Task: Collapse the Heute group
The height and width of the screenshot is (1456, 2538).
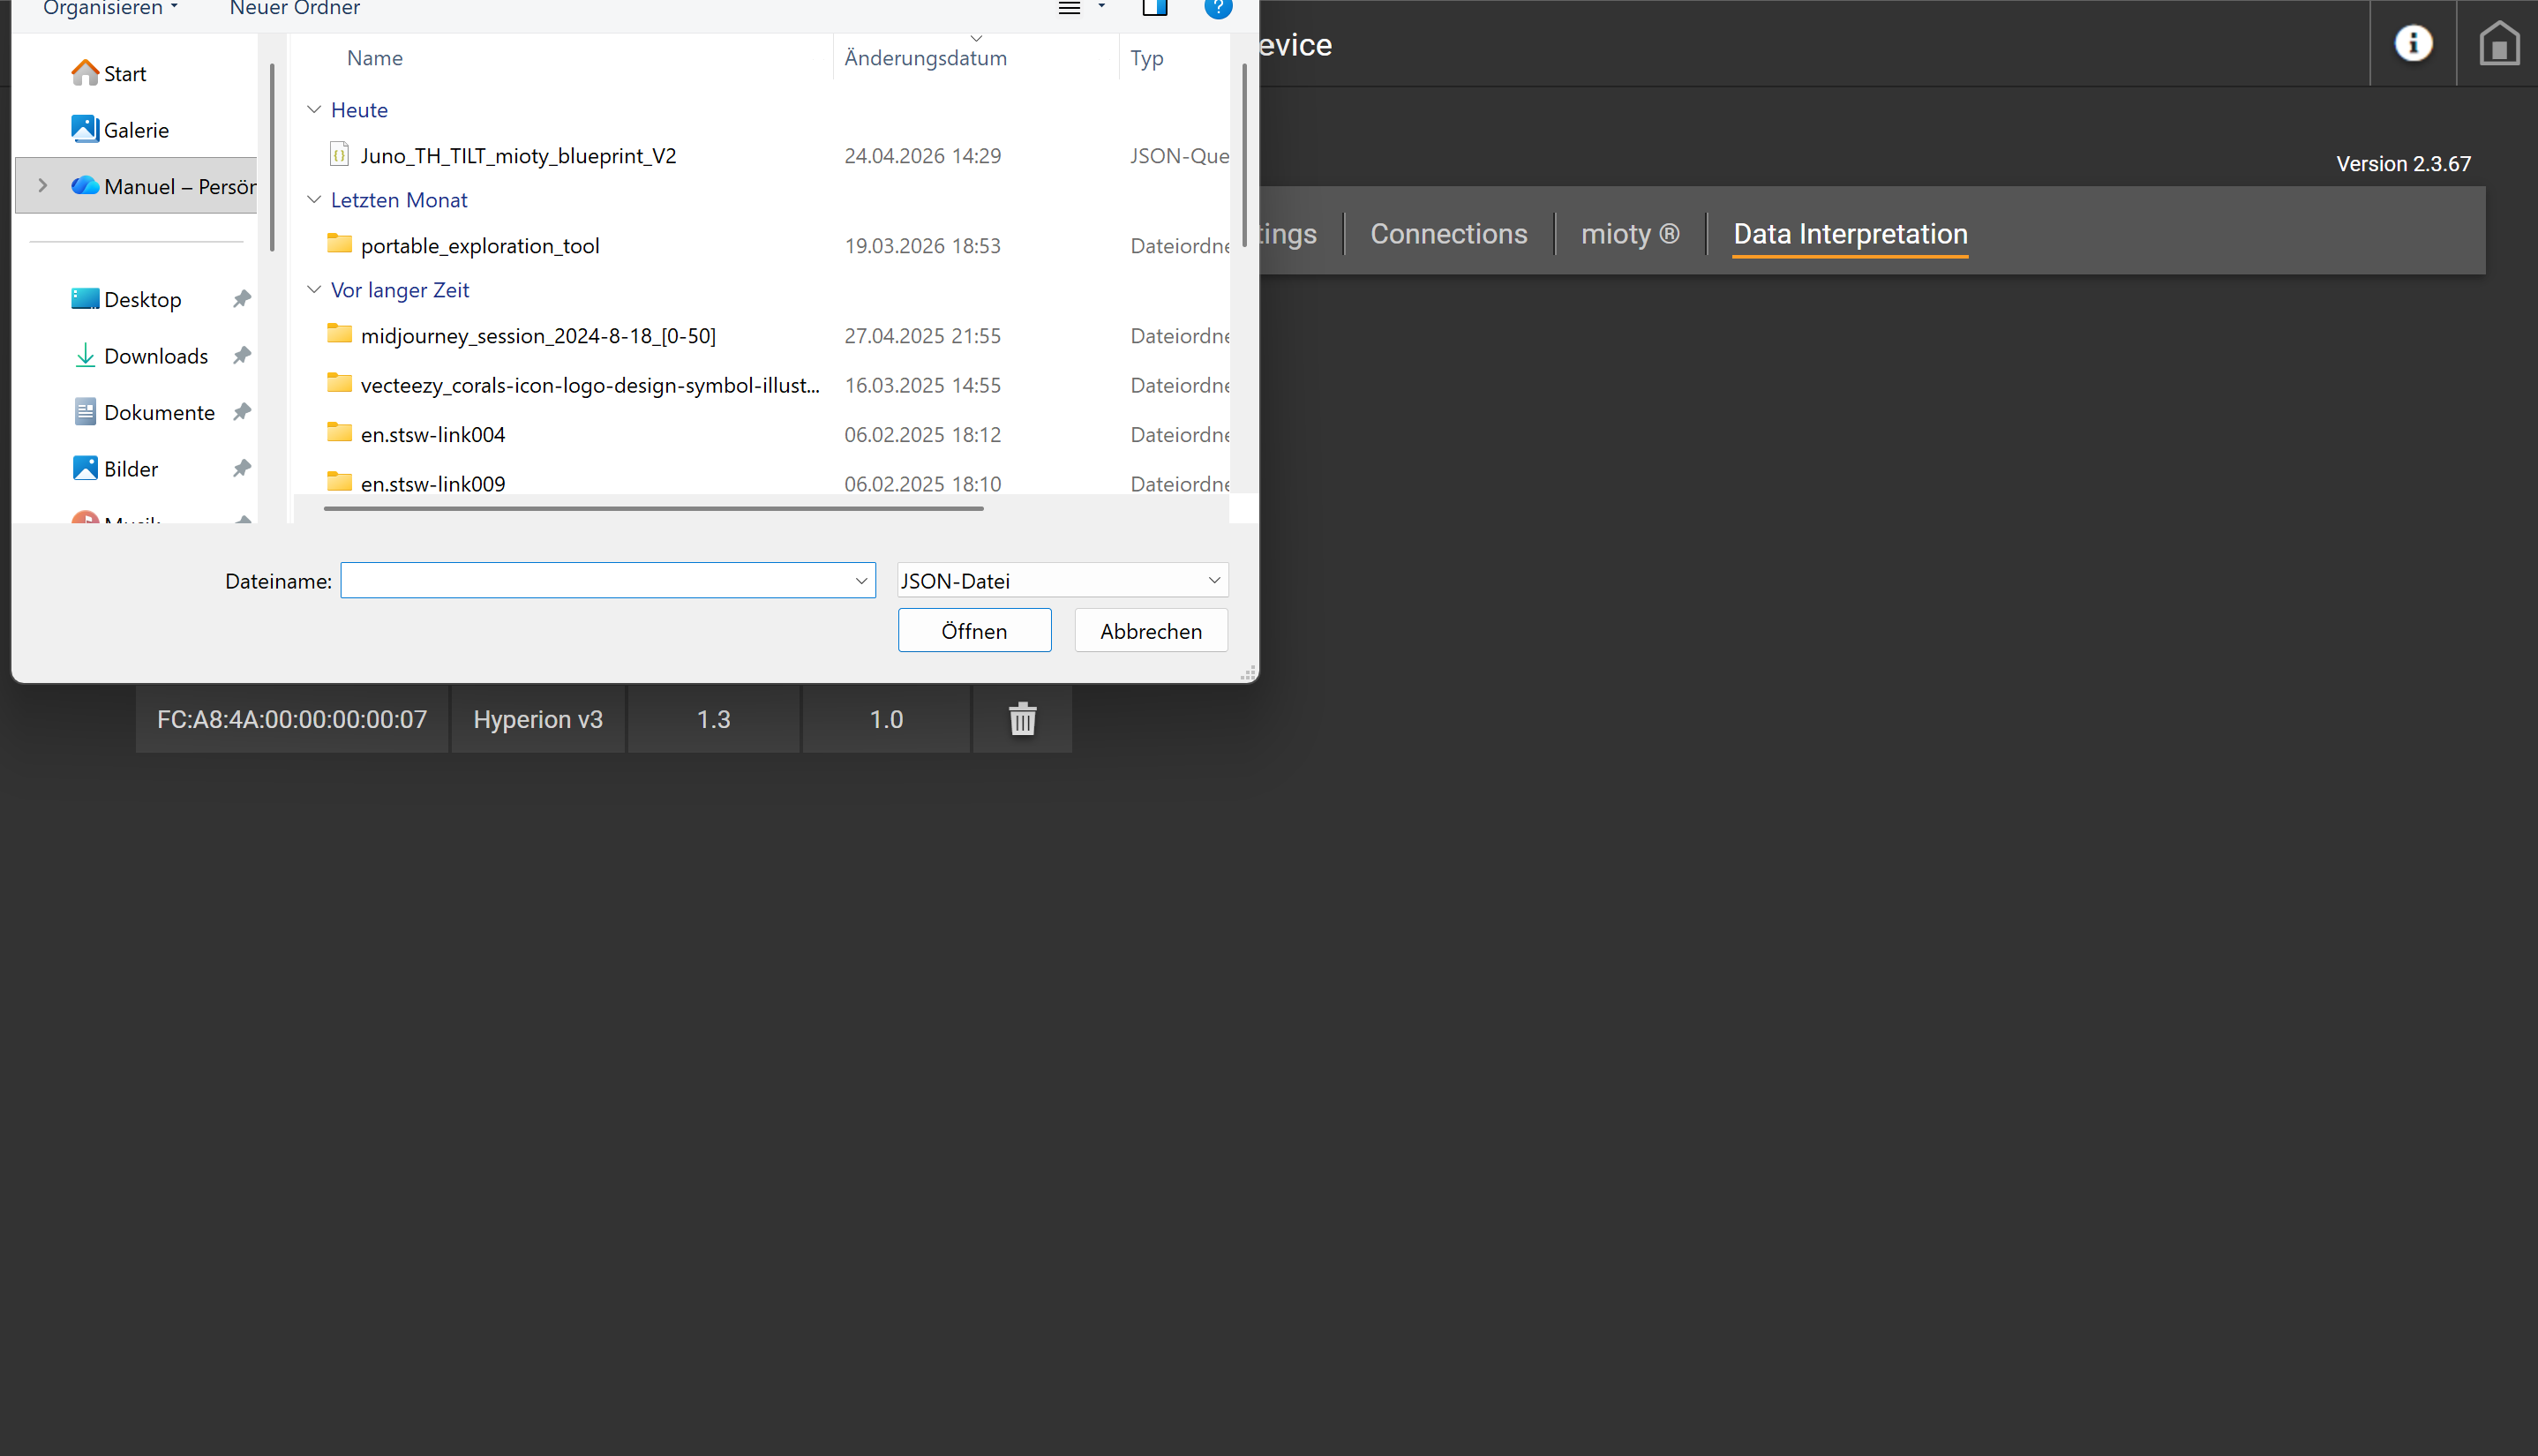Action: (x=314, y=109)
